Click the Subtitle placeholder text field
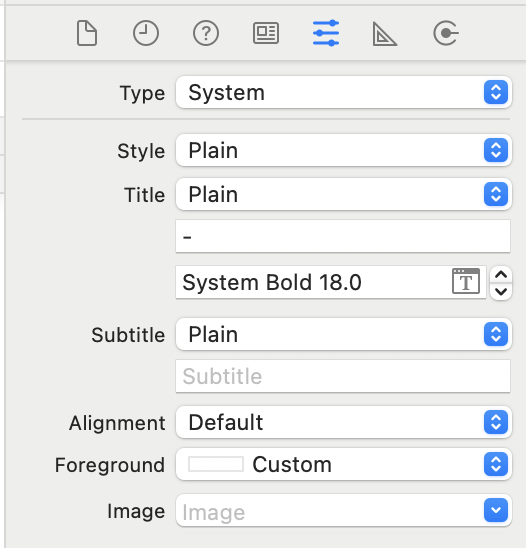The image size is (526, 548). (343, 376)
